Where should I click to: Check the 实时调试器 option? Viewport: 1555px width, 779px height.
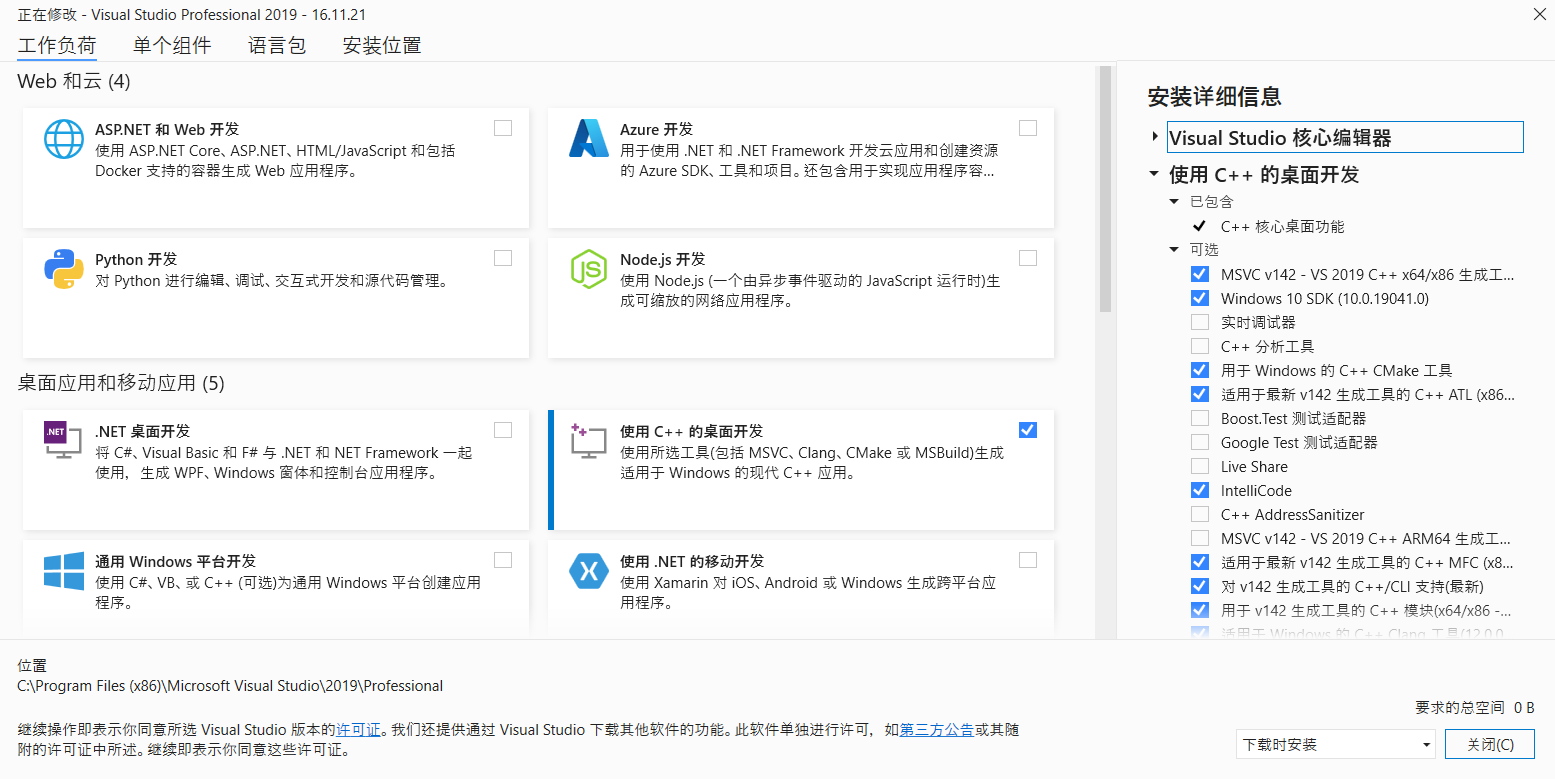[x=1200, y=322]
